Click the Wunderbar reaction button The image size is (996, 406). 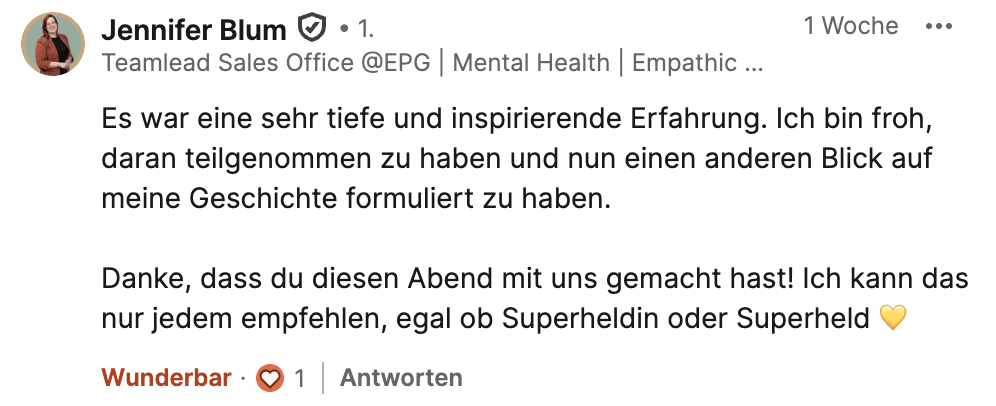click(166, 378)
